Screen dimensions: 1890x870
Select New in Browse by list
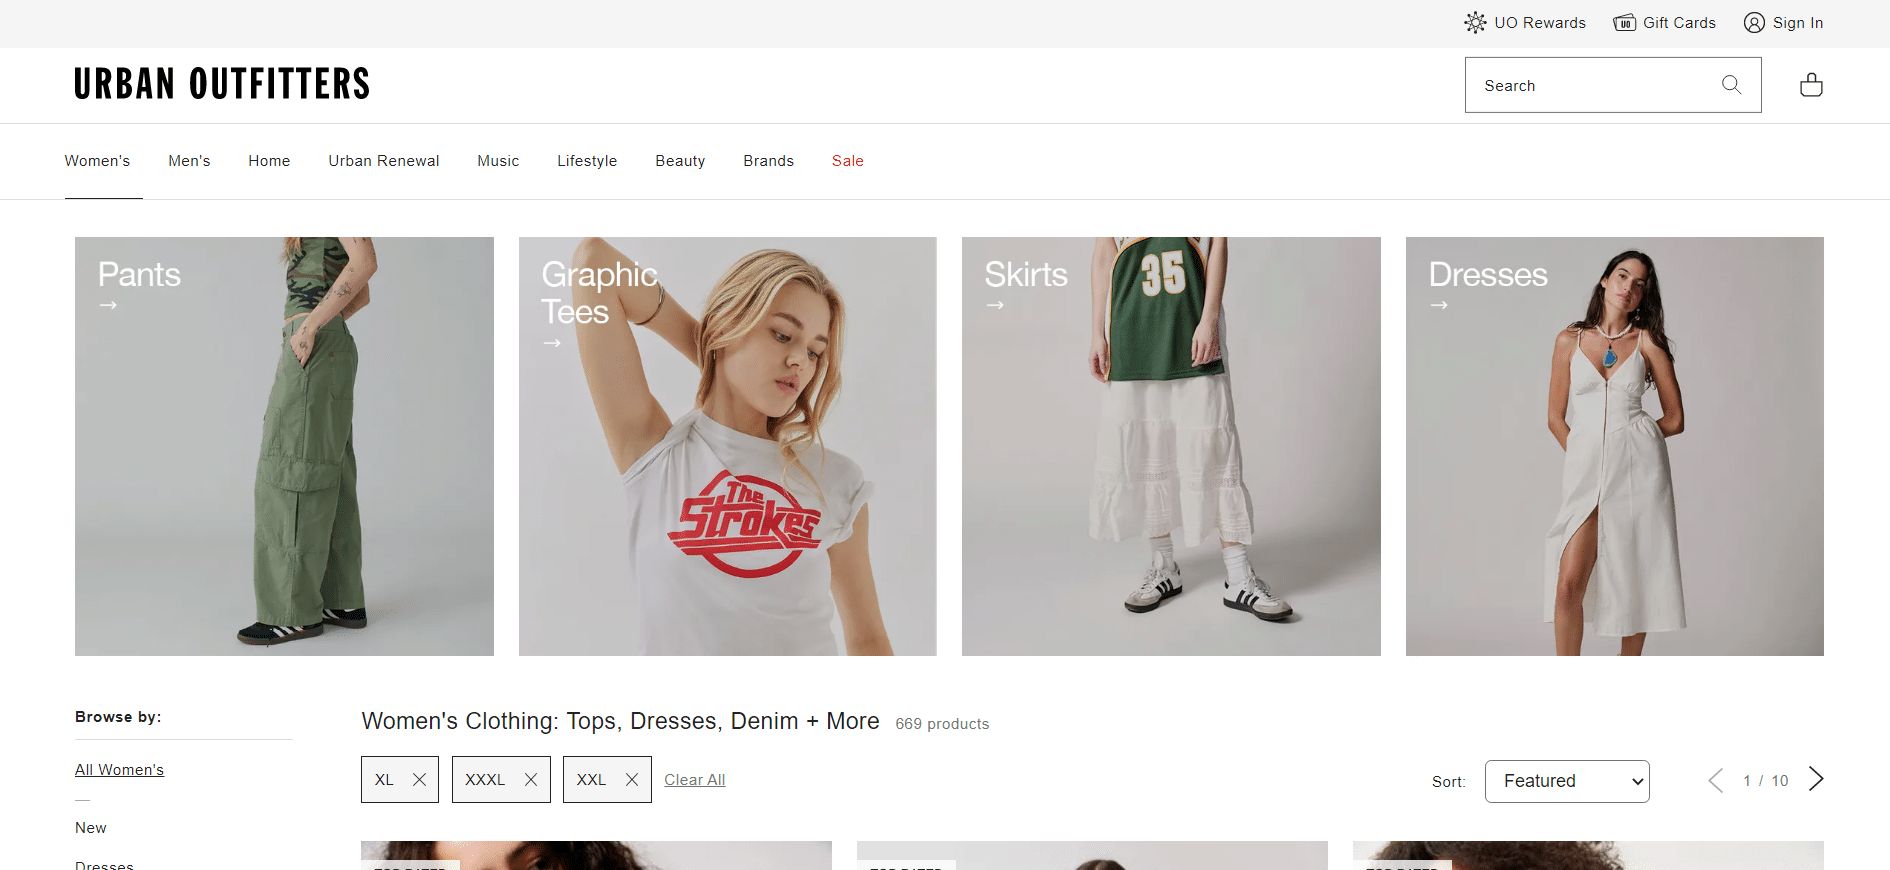click(x=90, y=828)
